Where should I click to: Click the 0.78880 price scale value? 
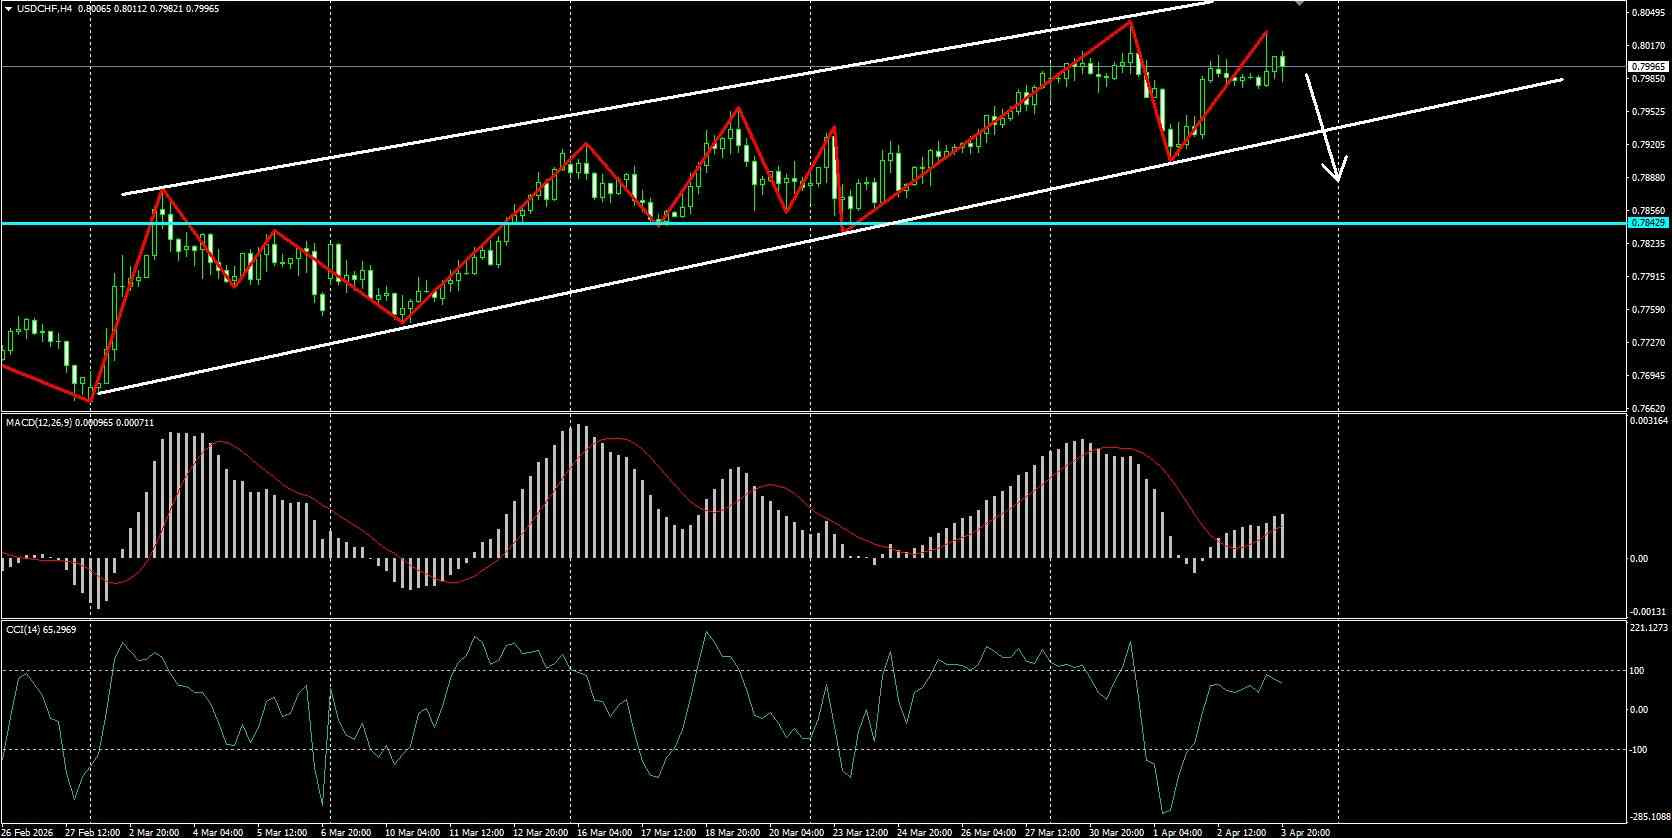(x=1647, y=177)
